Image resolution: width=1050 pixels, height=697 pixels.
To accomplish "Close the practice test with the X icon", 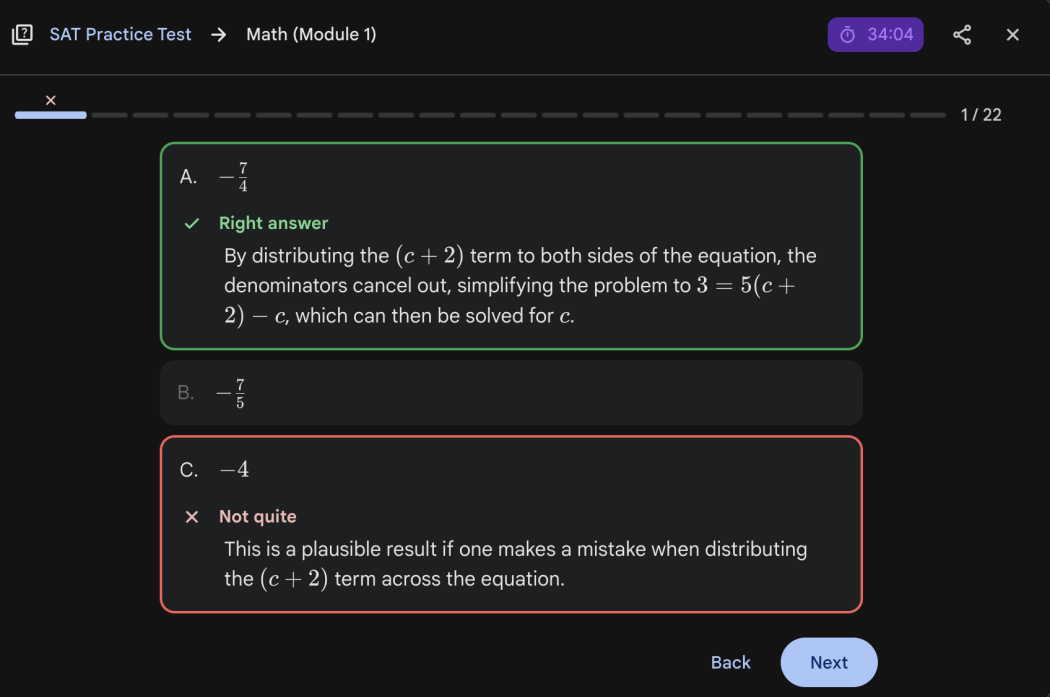I will tap(1012, 34).
